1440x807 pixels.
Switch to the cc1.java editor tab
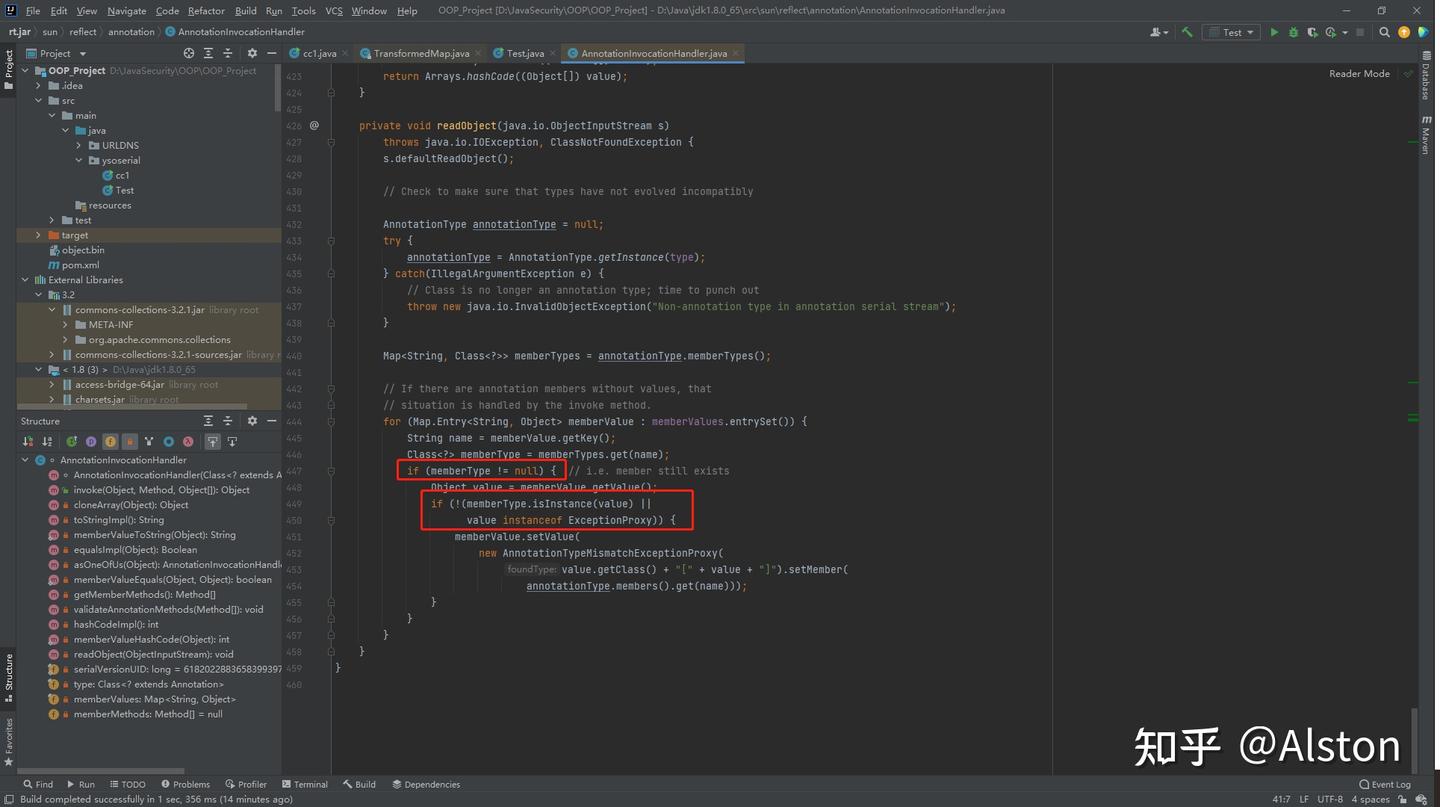click(319, 53)
